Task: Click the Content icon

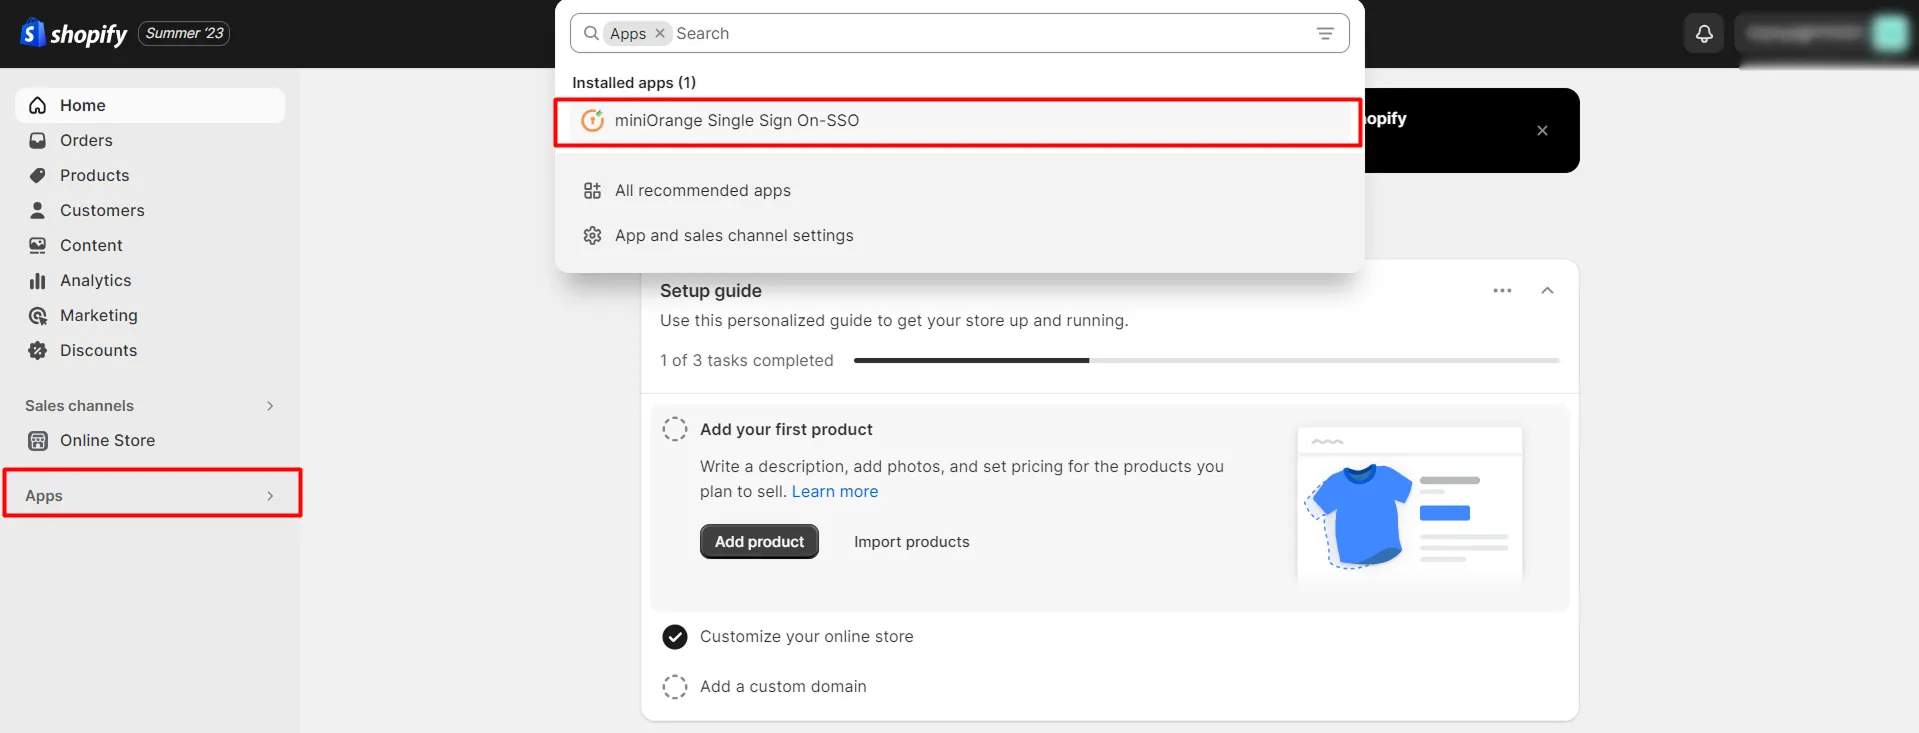Action: coord(38,245)
